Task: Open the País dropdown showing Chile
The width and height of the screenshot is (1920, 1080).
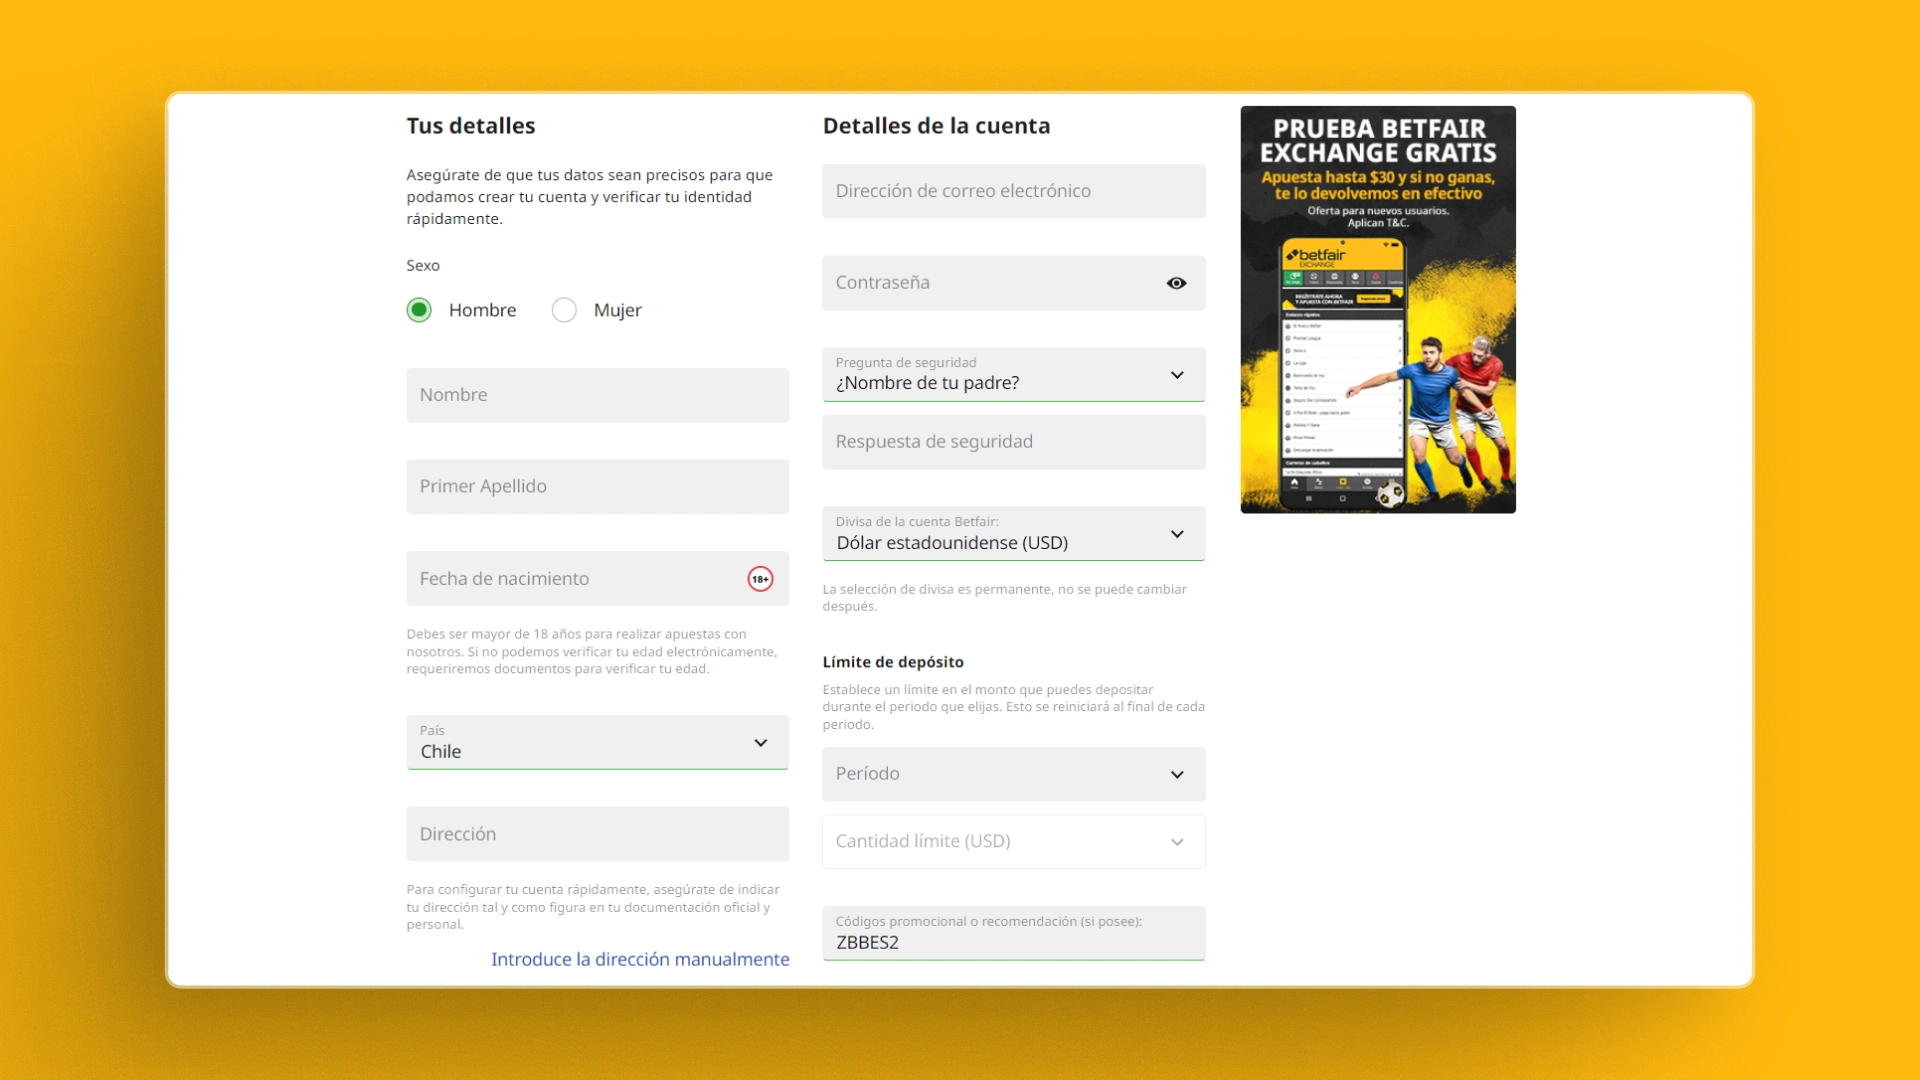Action: coord(597,742)
